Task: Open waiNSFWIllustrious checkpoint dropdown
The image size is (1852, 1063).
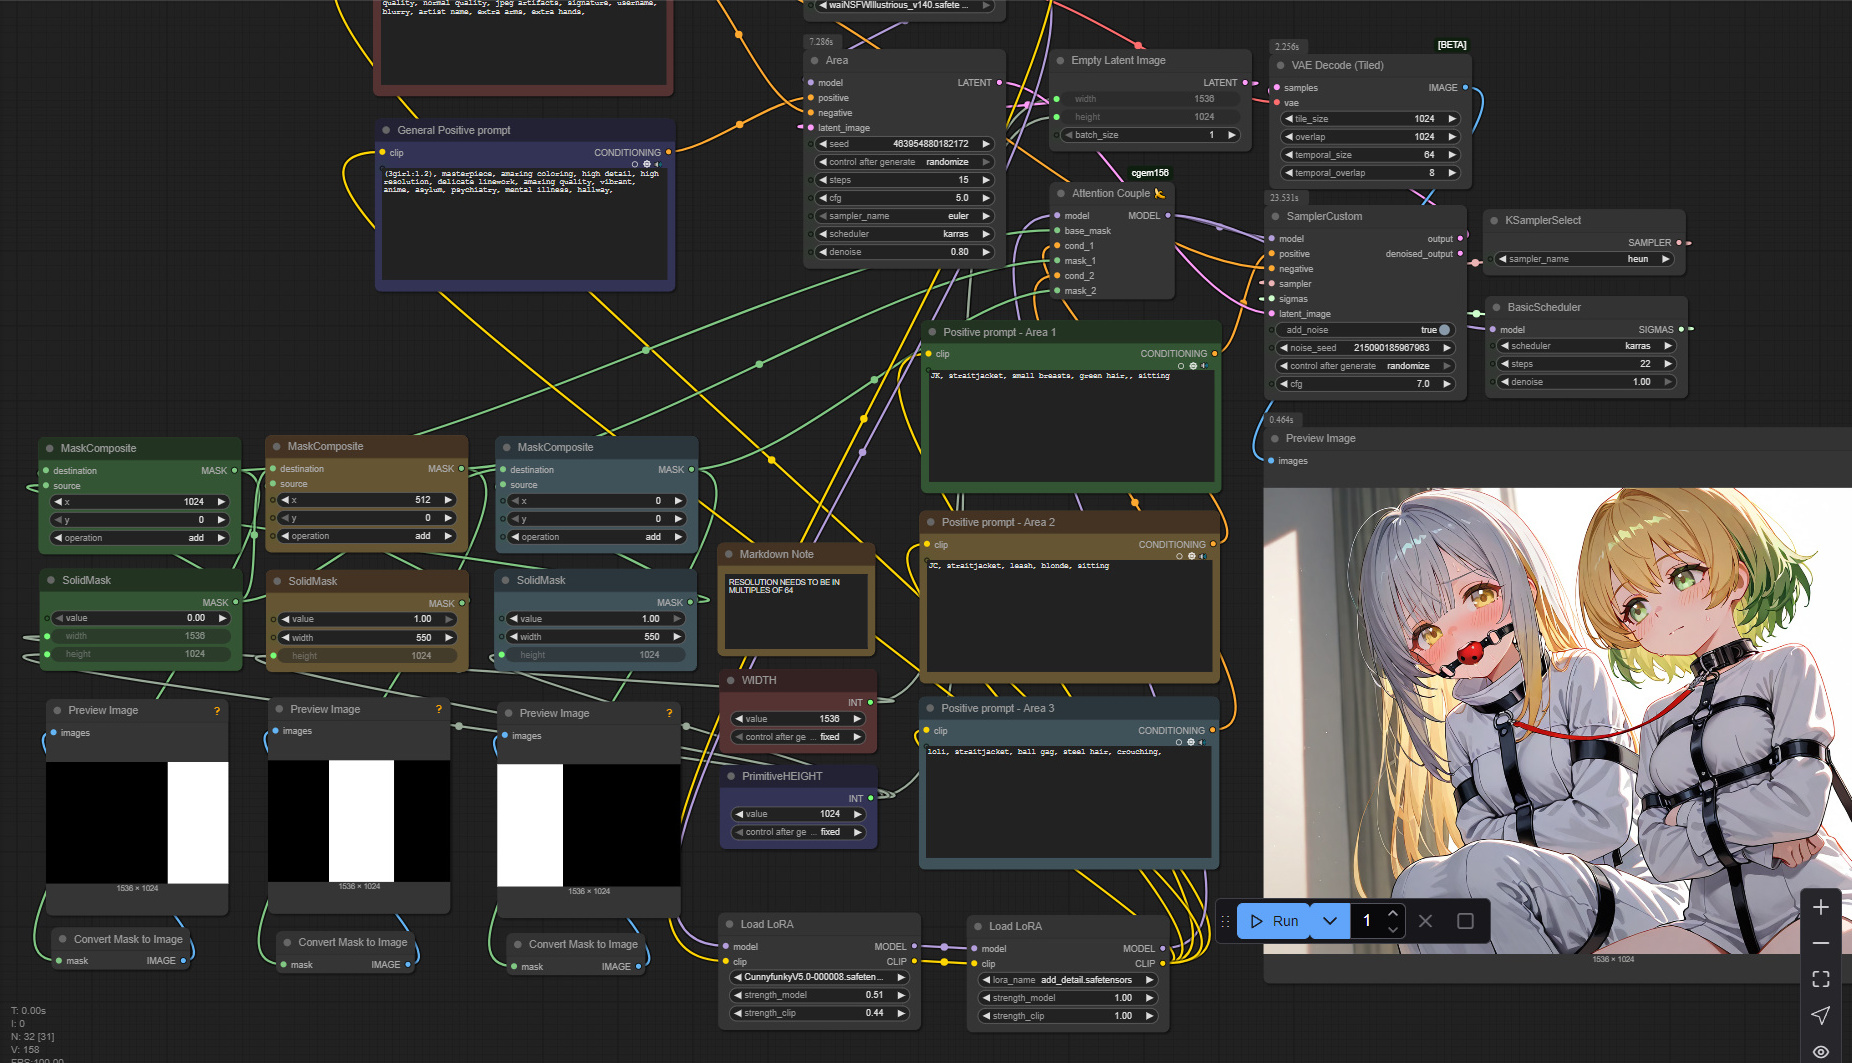Action: point(905,6)
